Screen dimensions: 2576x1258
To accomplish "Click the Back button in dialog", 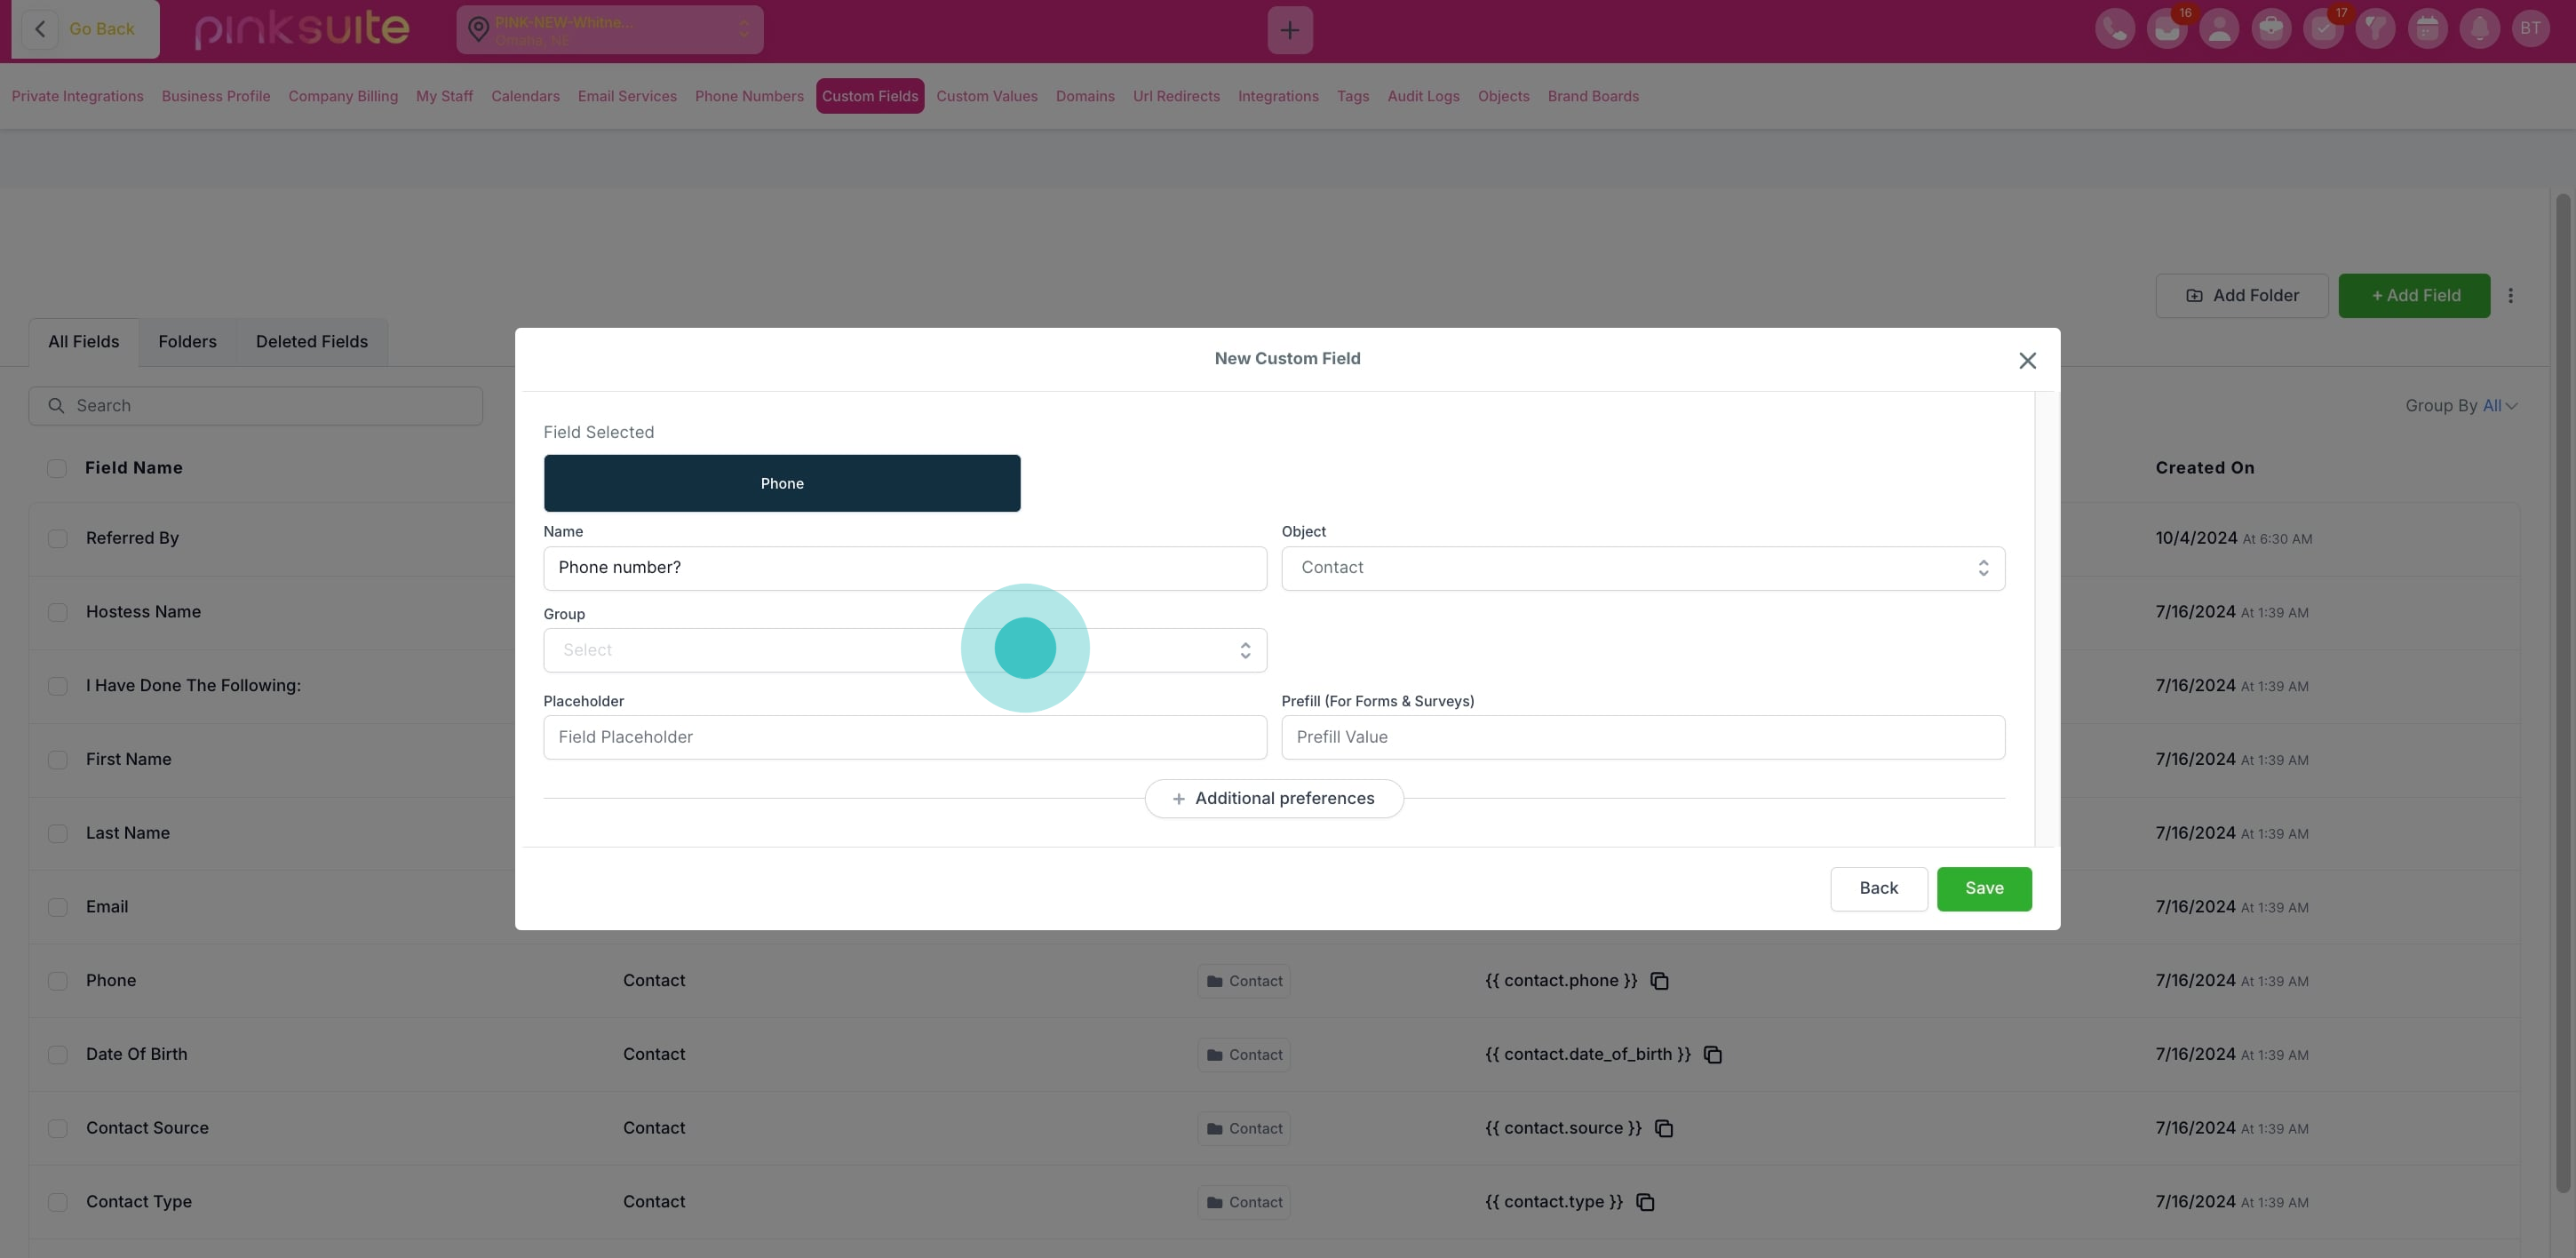I will [1877, 889].
